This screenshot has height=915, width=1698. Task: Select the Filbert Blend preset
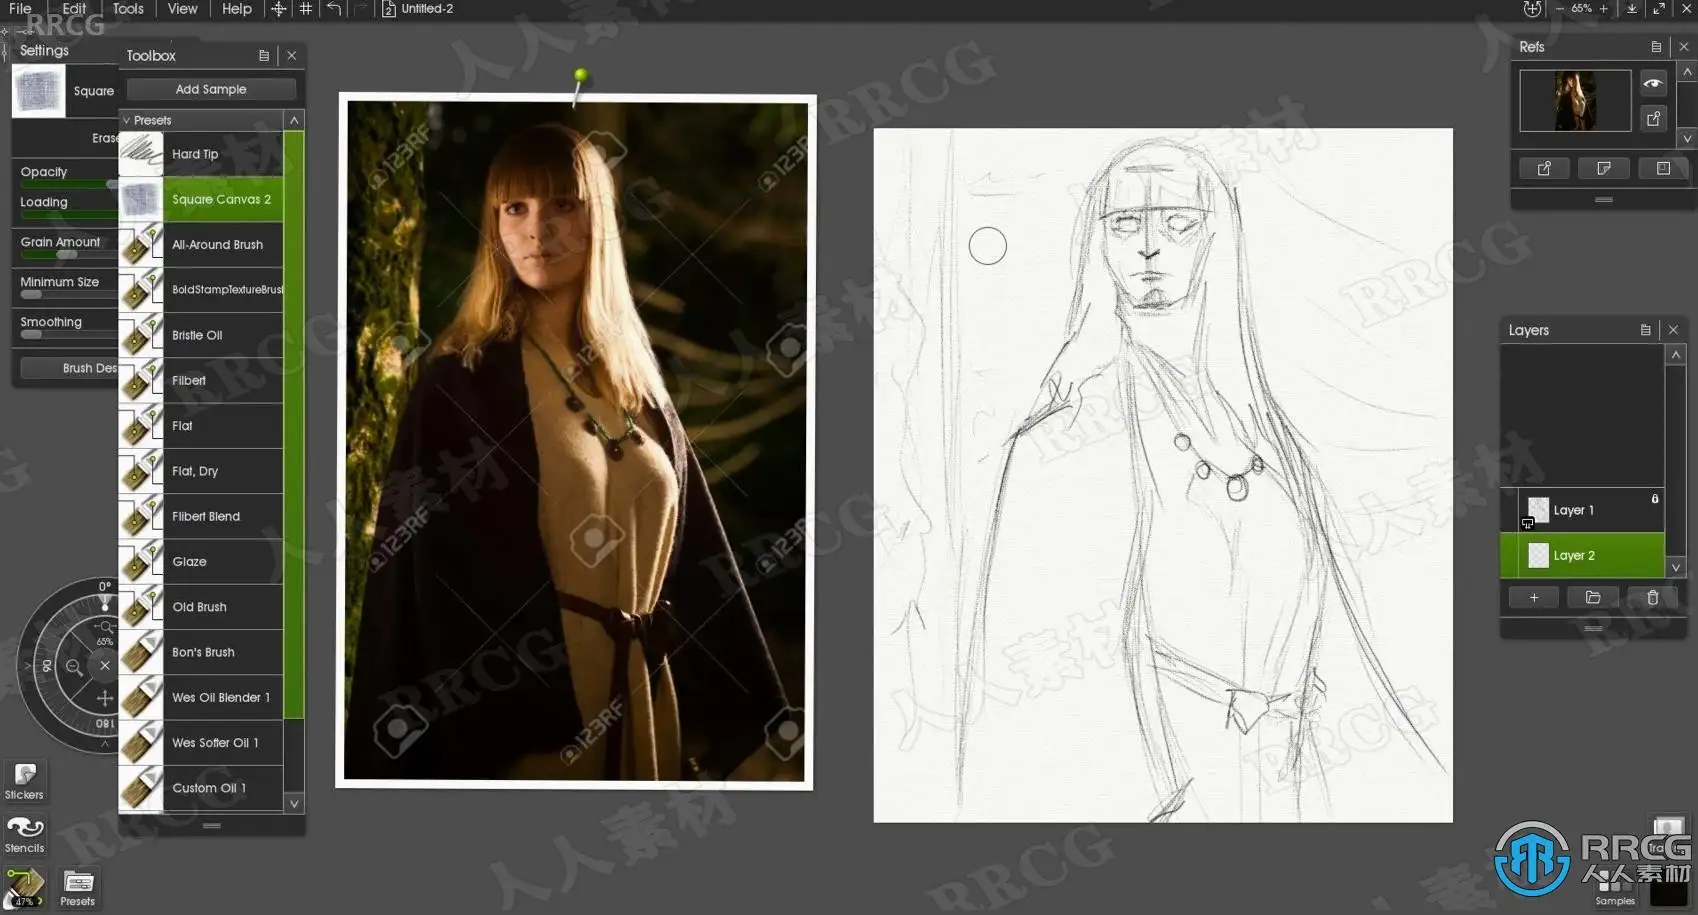[201, 516]
